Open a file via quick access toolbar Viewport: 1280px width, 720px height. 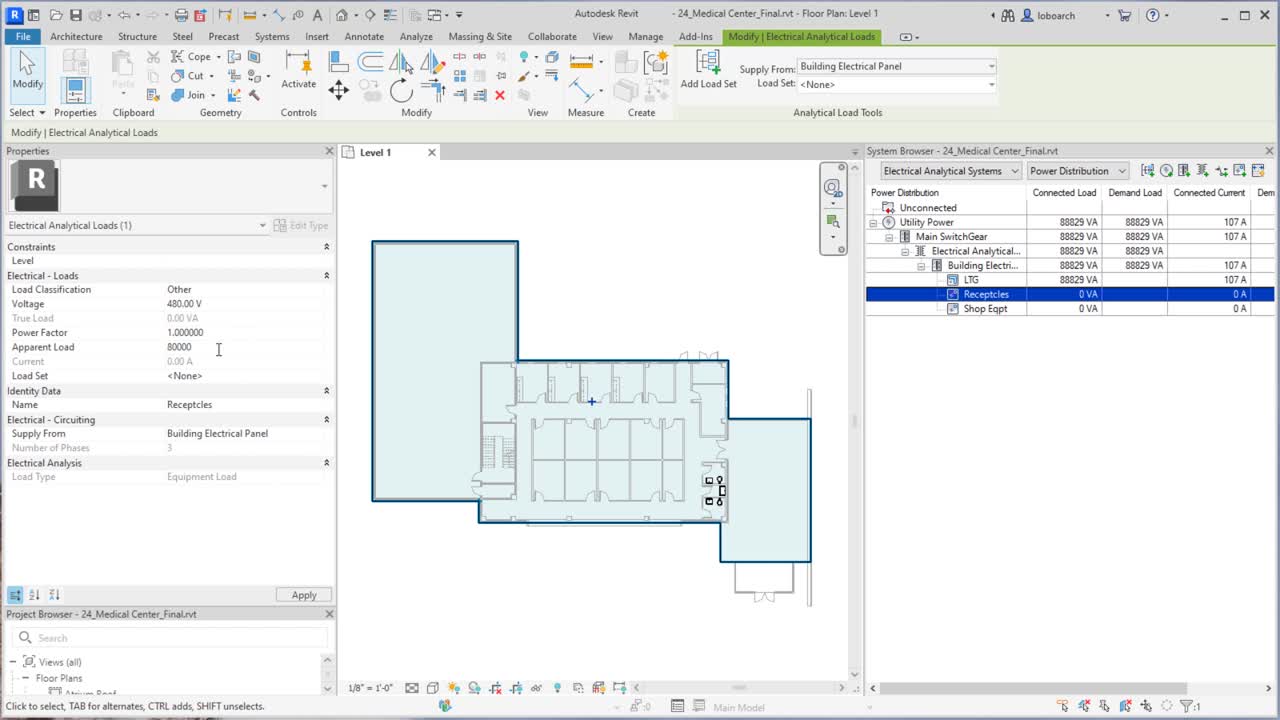click(56, 15)
